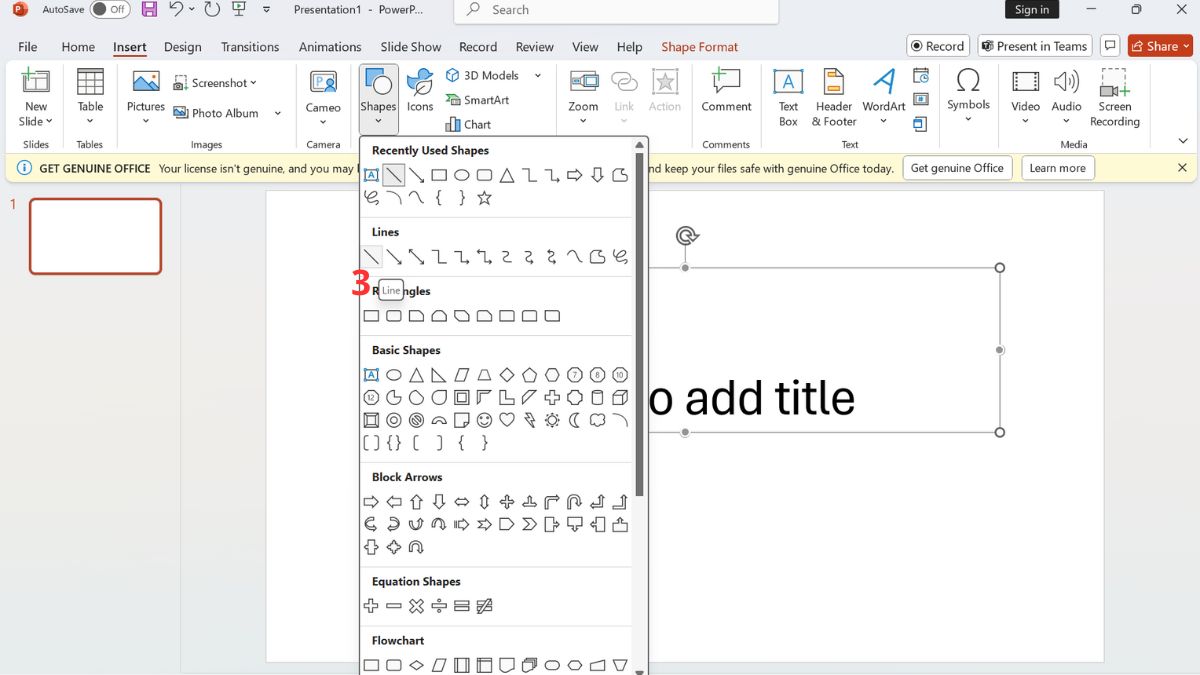
Task: Choose the cloud basic shape
Action: click(x=597, y=420)
